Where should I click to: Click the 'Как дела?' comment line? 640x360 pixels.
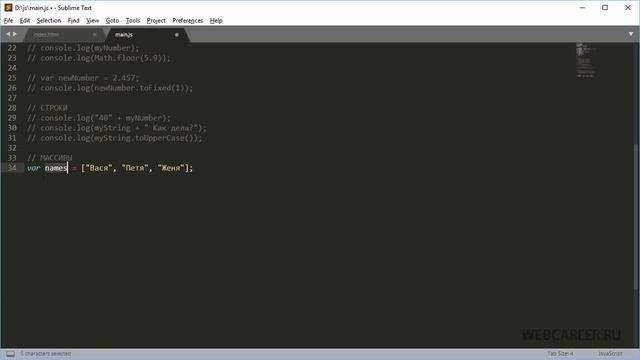click(x=117, y=128)
